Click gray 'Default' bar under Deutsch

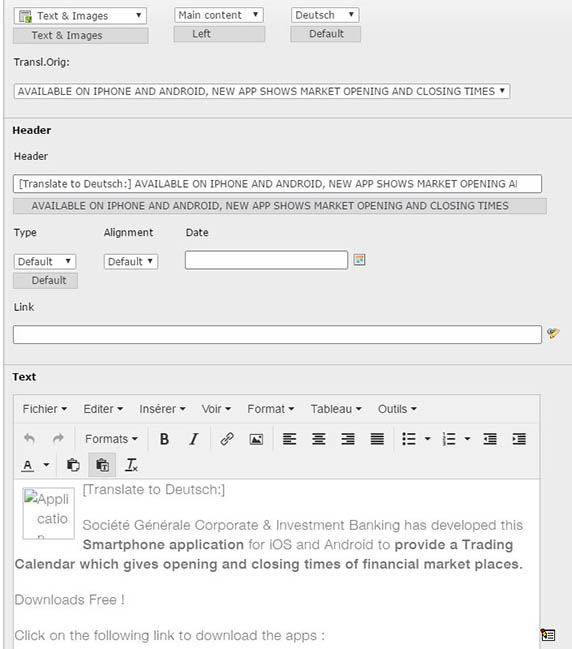tap(325, 34)
